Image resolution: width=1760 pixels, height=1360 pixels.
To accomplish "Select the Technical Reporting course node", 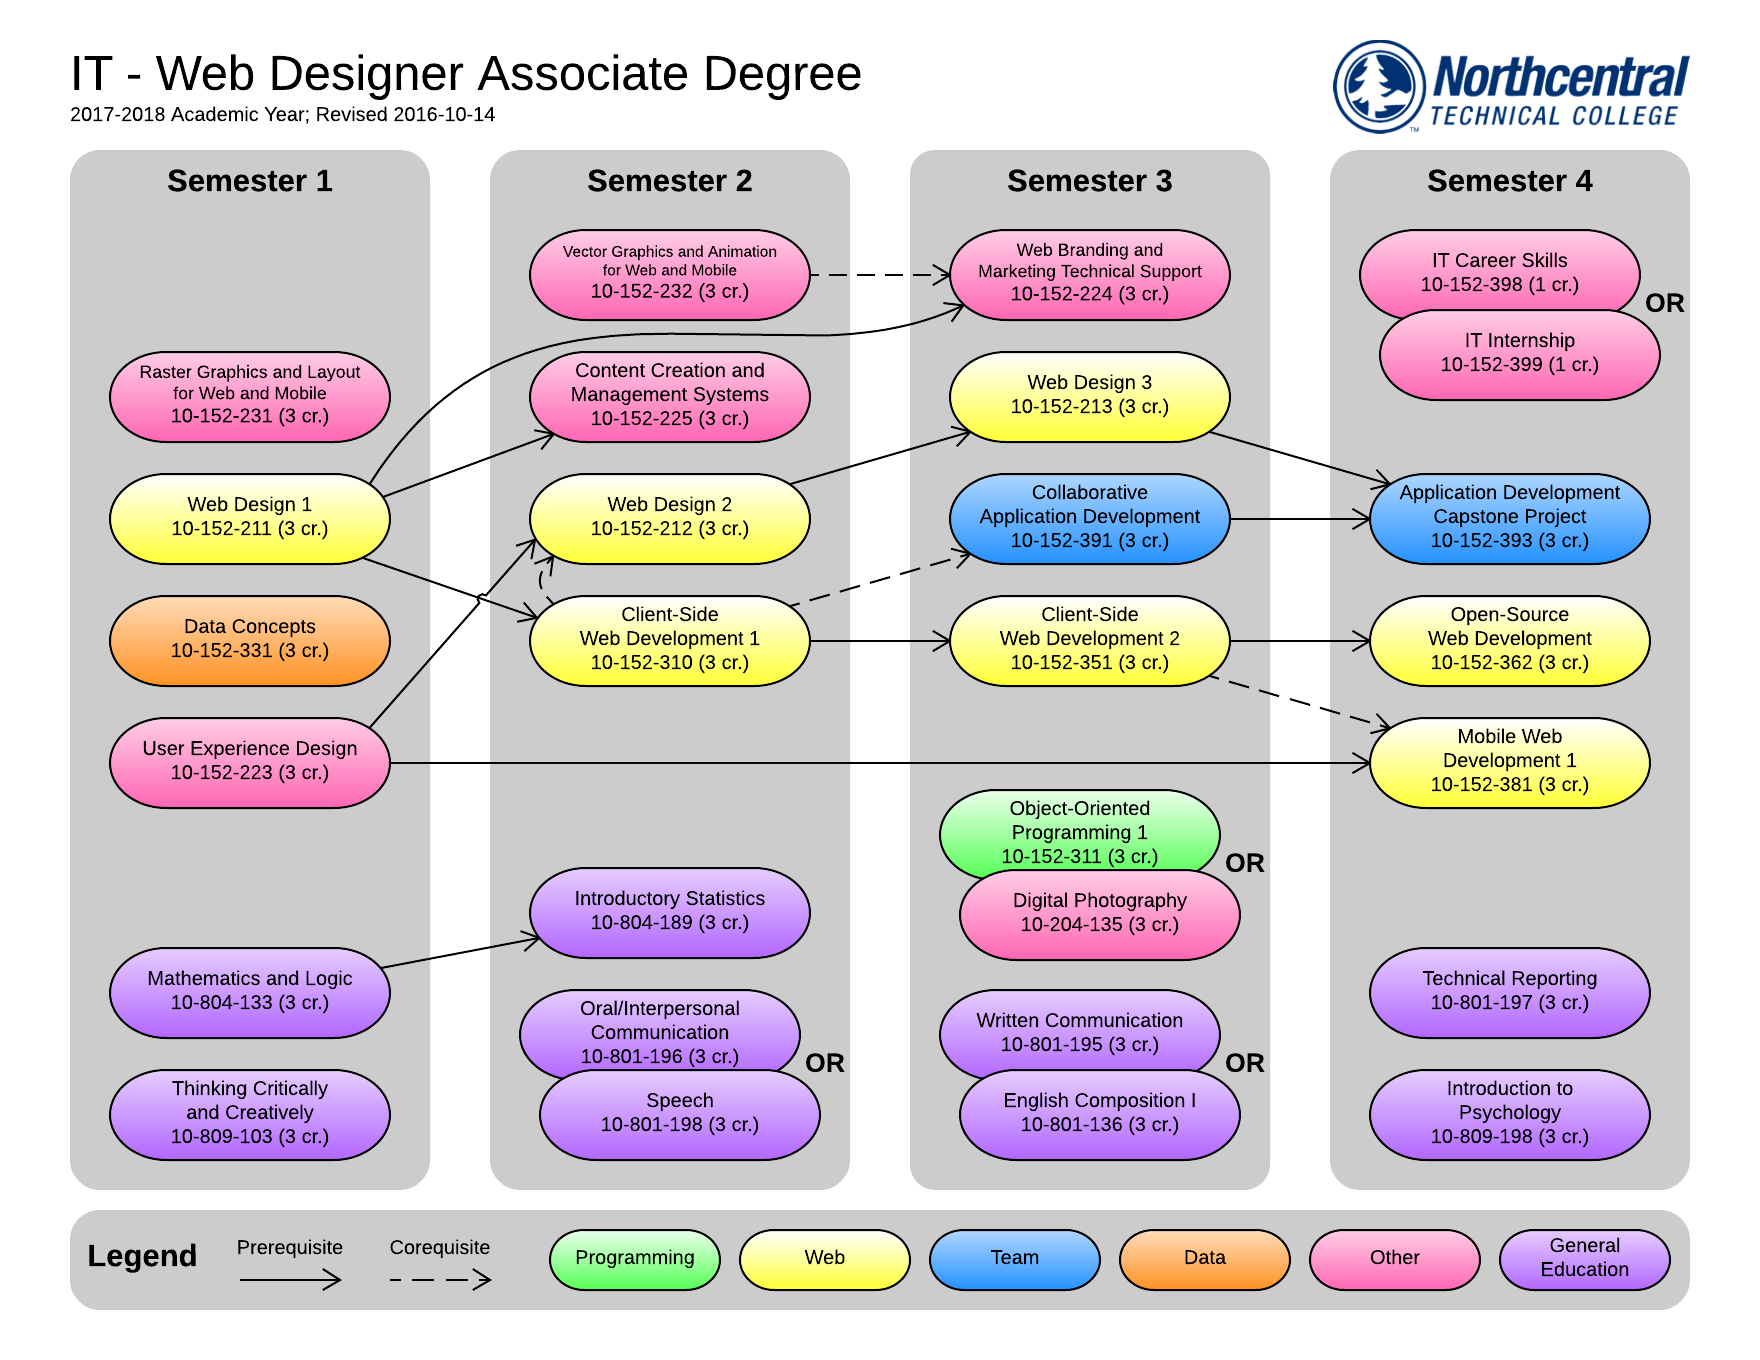I will click(x=1509, y=992).
